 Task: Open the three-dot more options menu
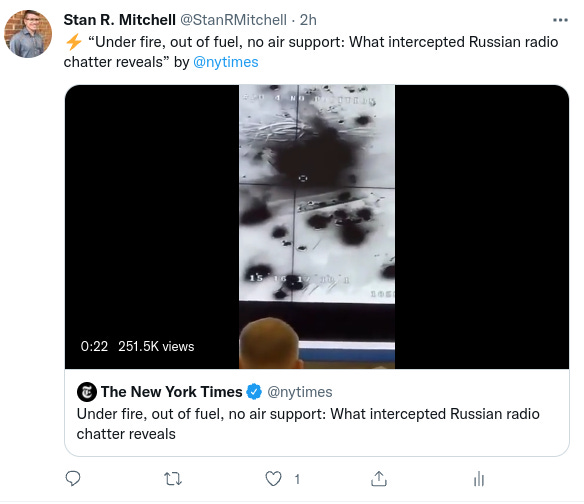tap(560, 20)
